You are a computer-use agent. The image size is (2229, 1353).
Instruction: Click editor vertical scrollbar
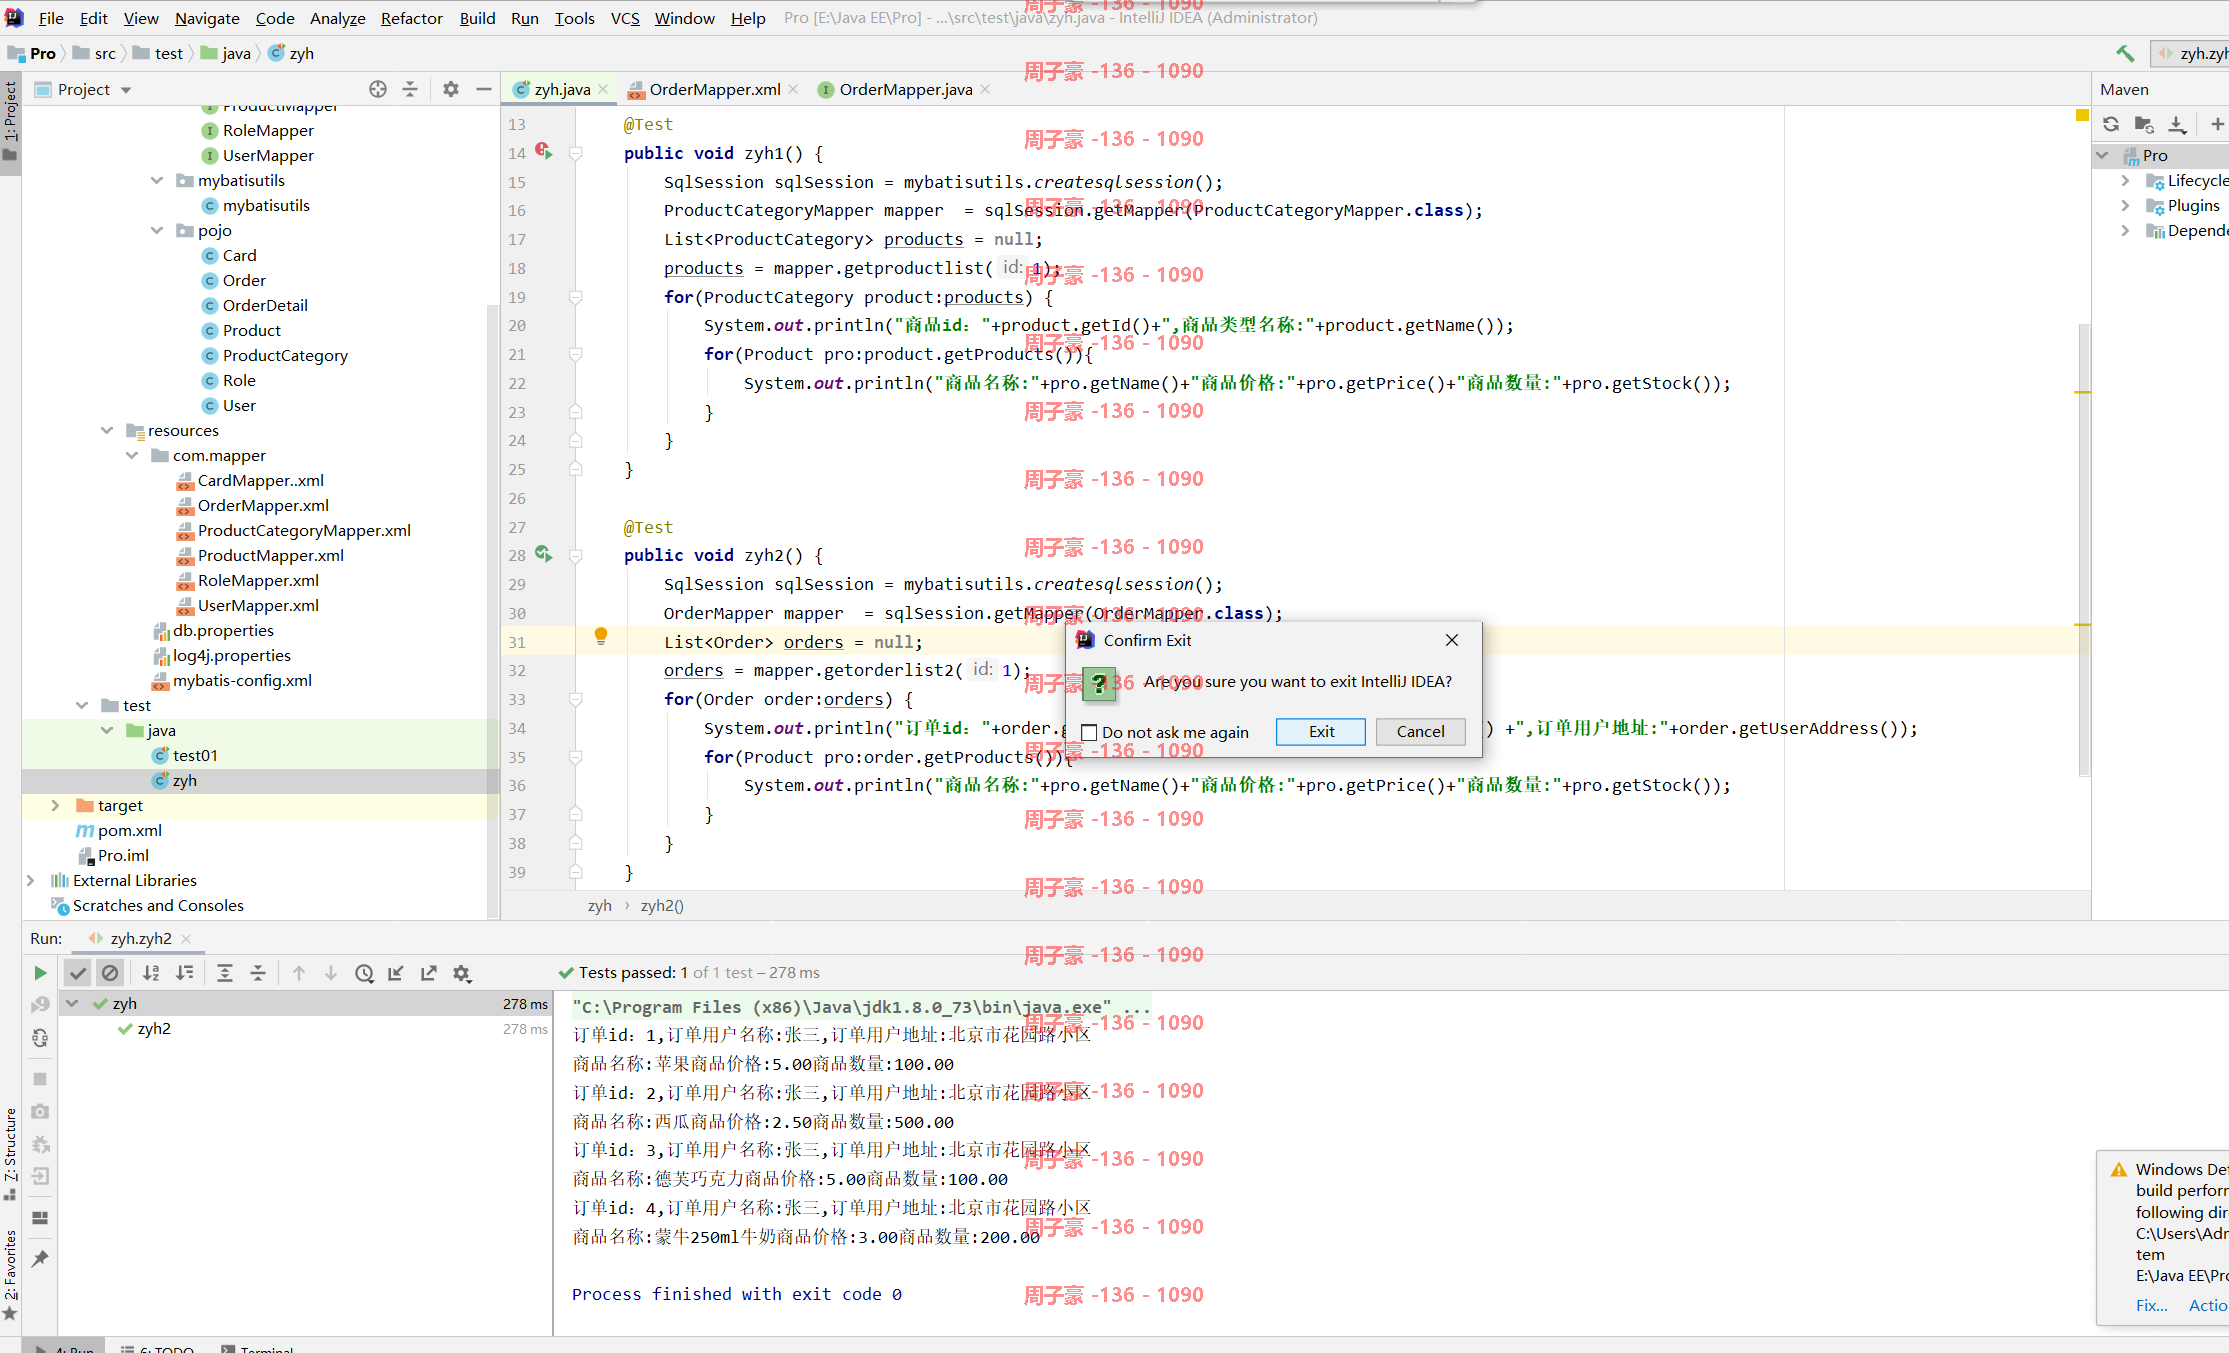click(2084, 550)
